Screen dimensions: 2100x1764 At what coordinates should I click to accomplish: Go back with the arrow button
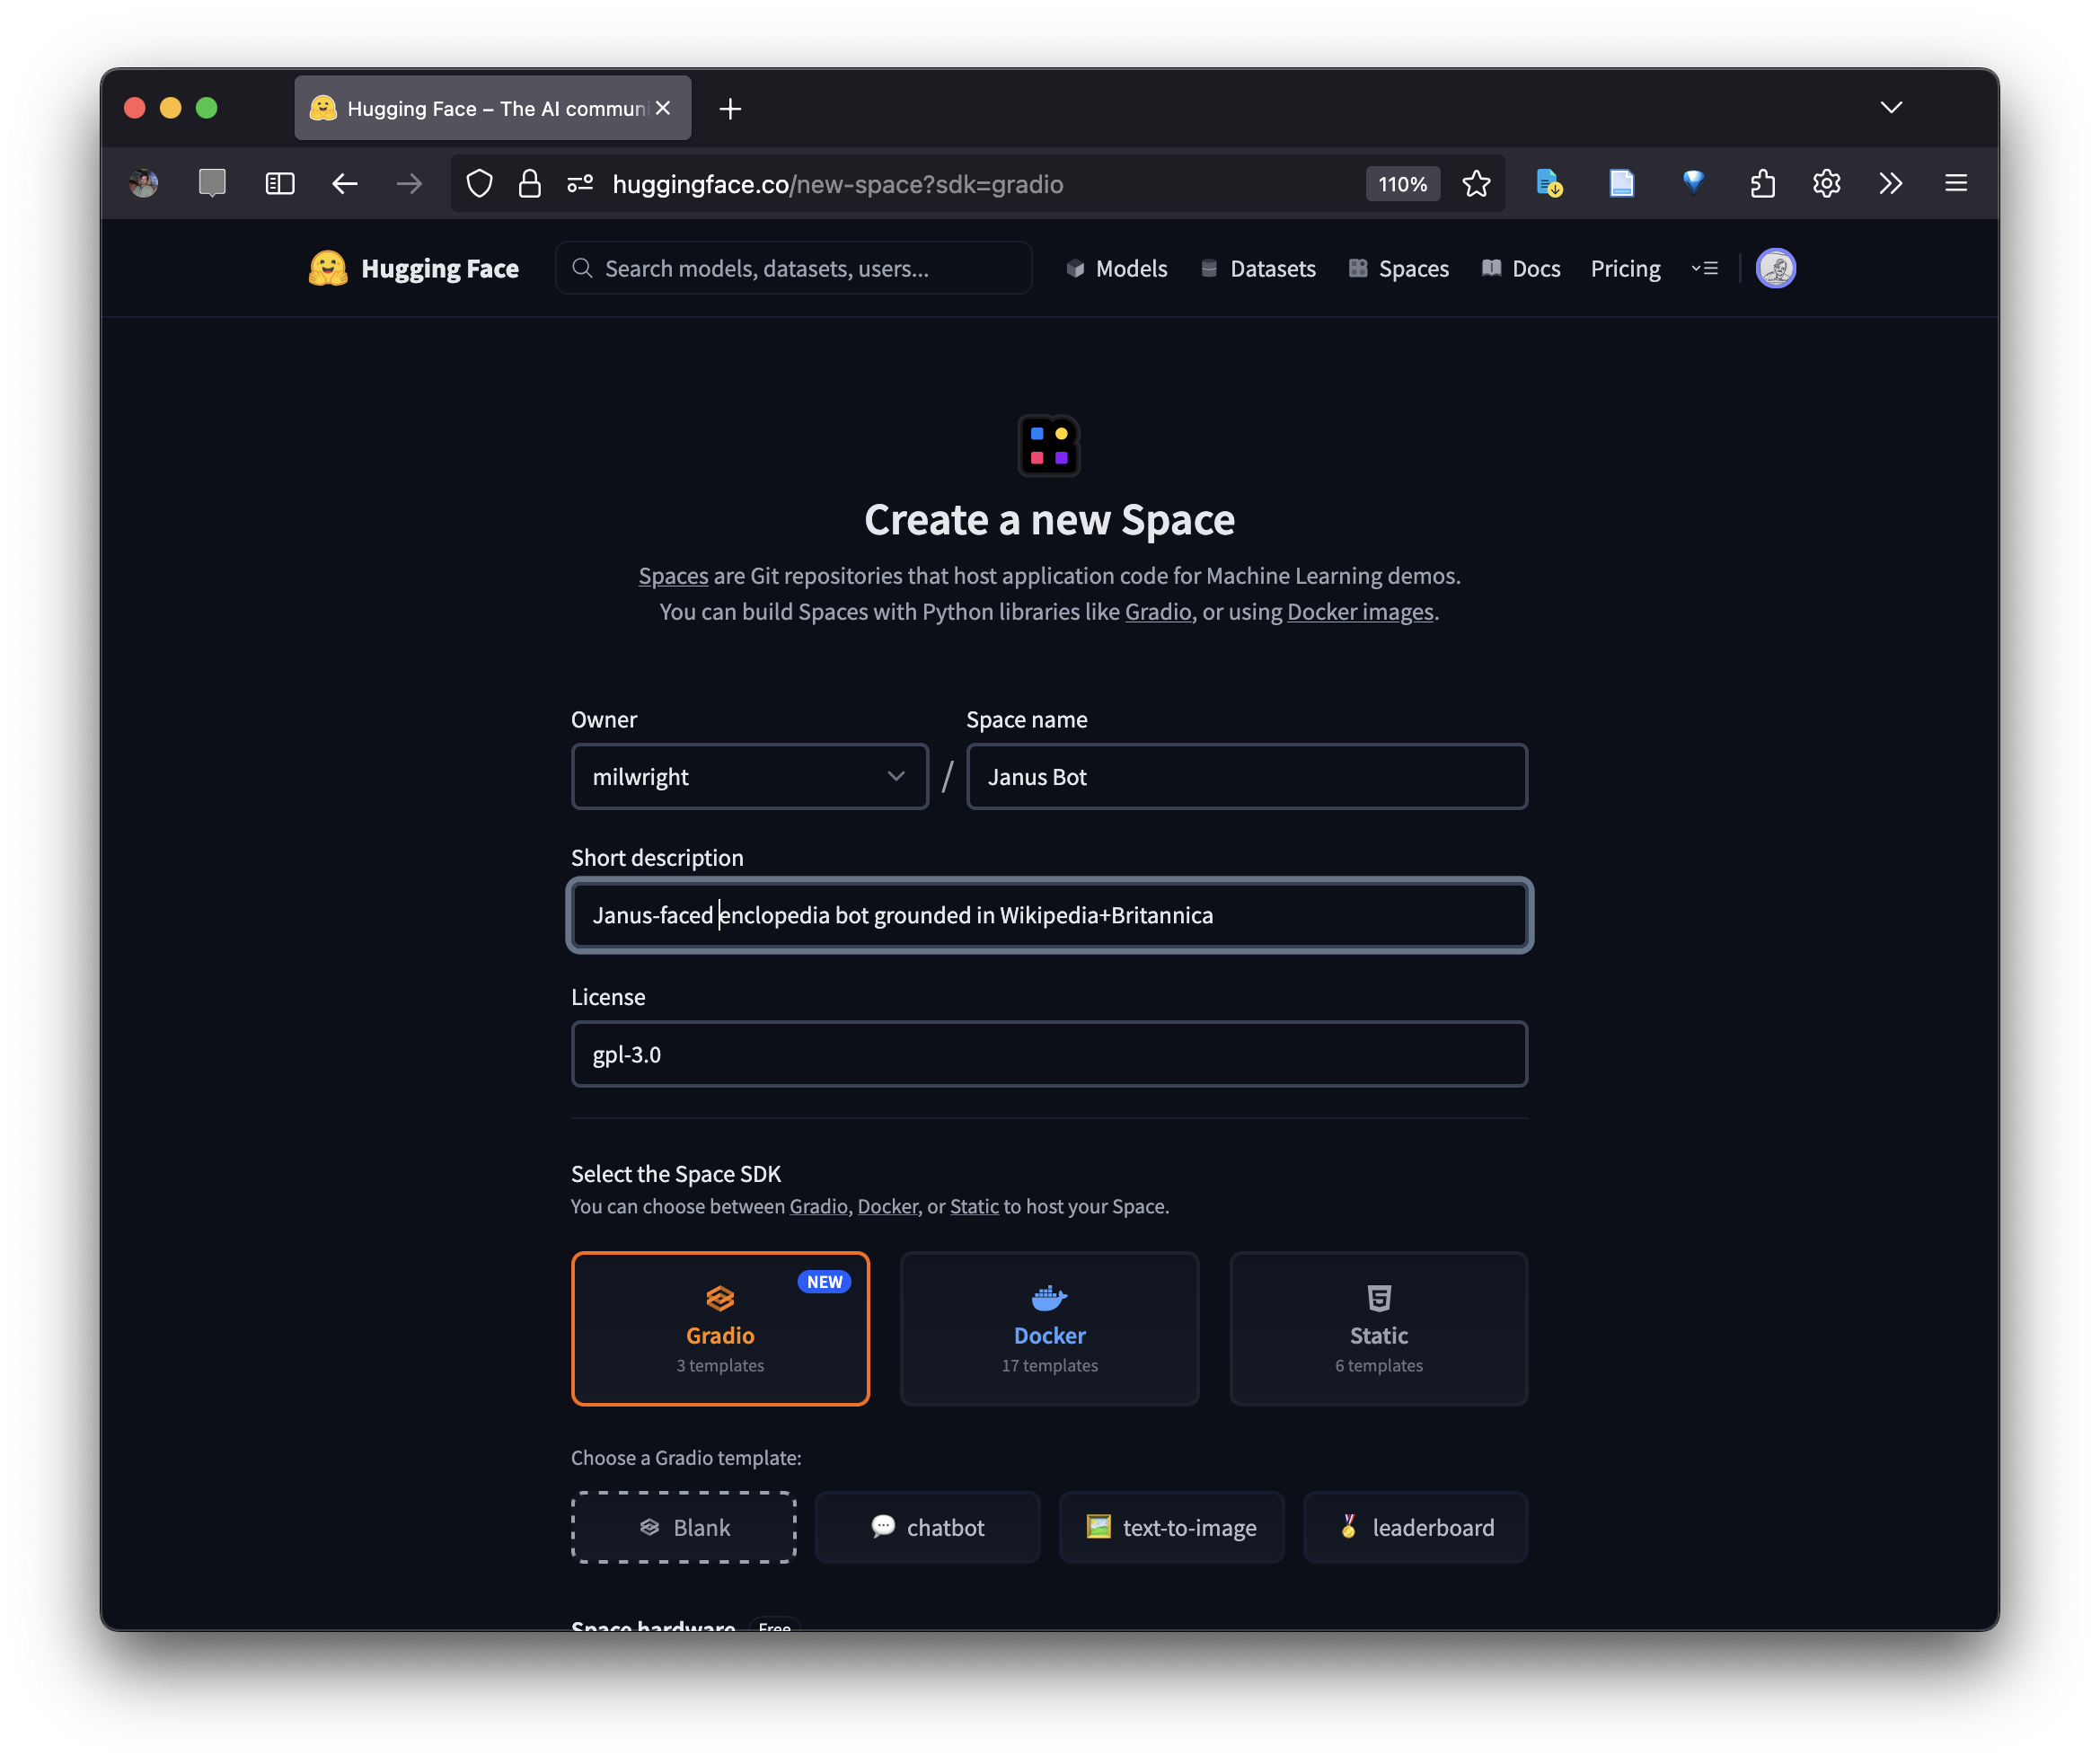pyautogui.click(x=345, y=184)
